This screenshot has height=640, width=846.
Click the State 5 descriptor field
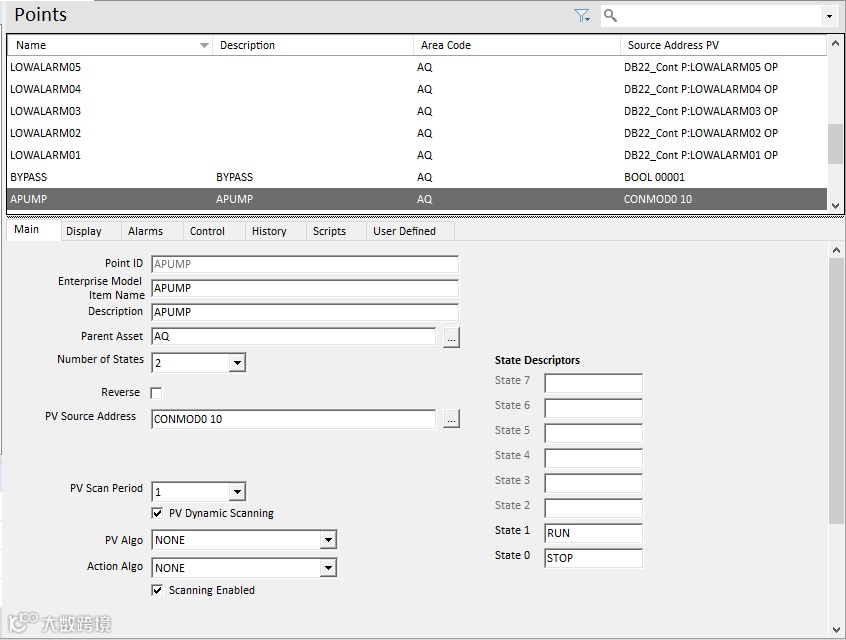point(593,433)
